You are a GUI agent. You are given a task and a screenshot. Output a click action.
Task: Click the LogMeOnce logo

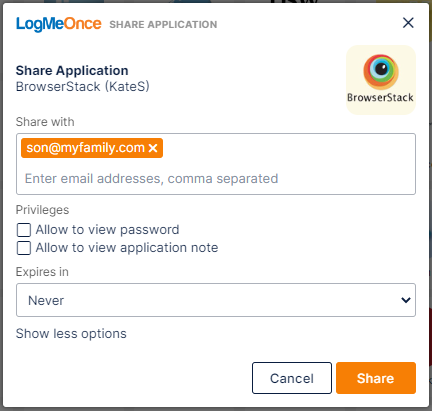(59, 24)
